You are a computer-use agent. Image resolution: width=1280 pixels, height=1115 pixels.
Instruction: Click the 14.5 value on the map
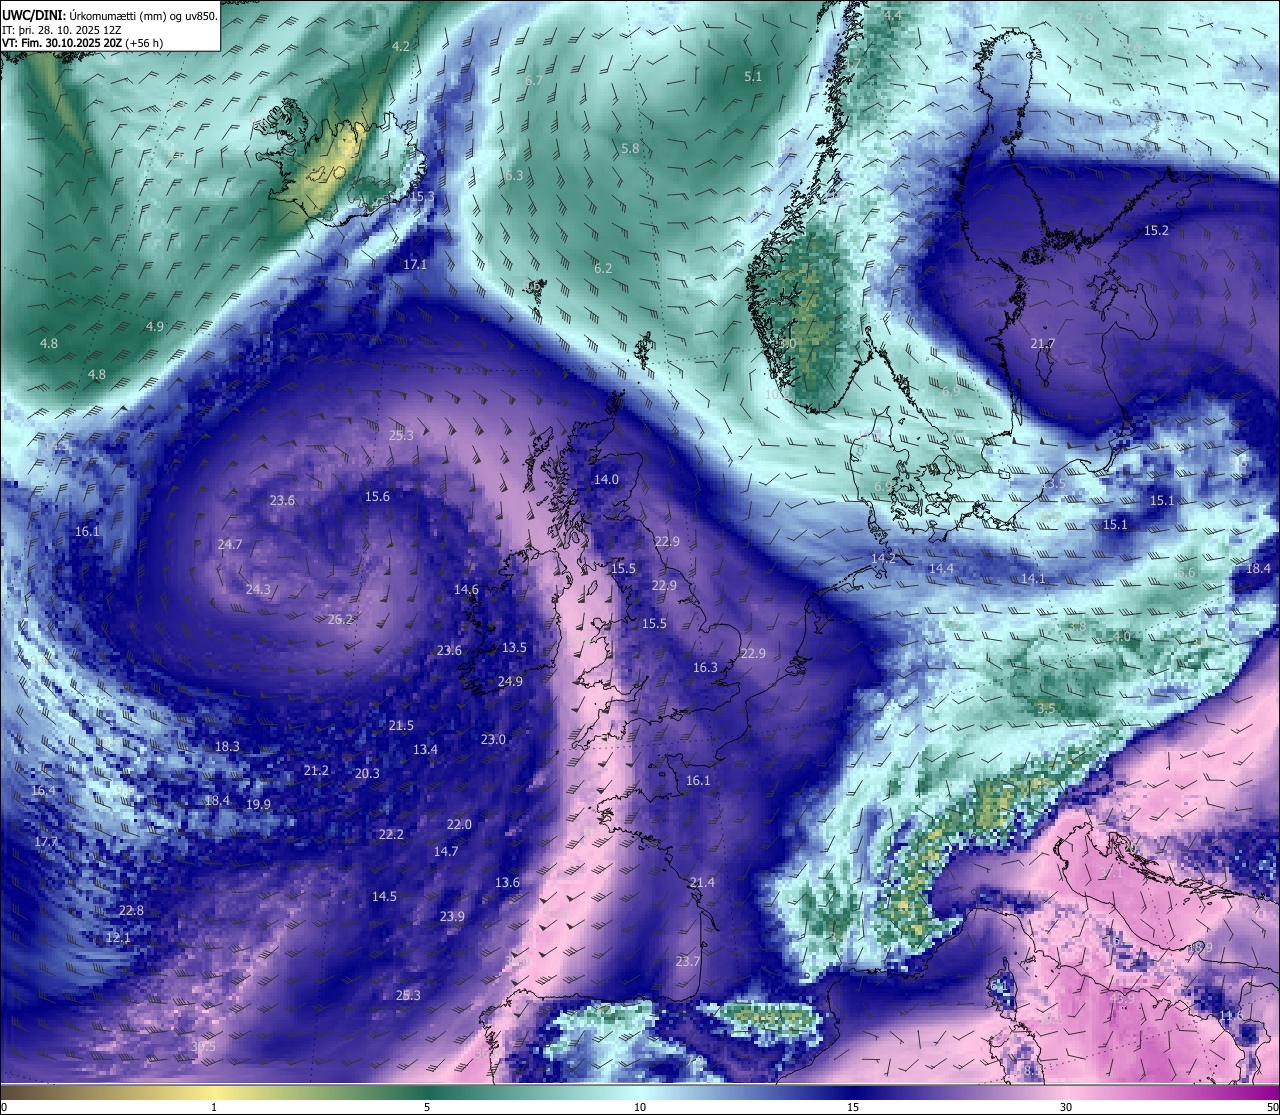pyautogui.click(x=384, y=896)
